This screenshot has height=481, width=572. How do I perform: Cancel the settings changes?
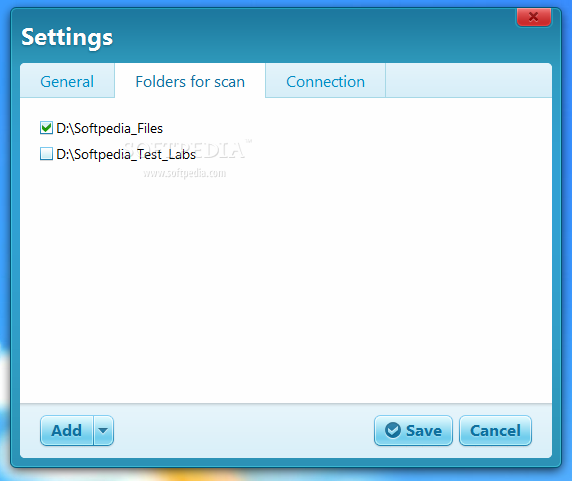tap(495, 430)
